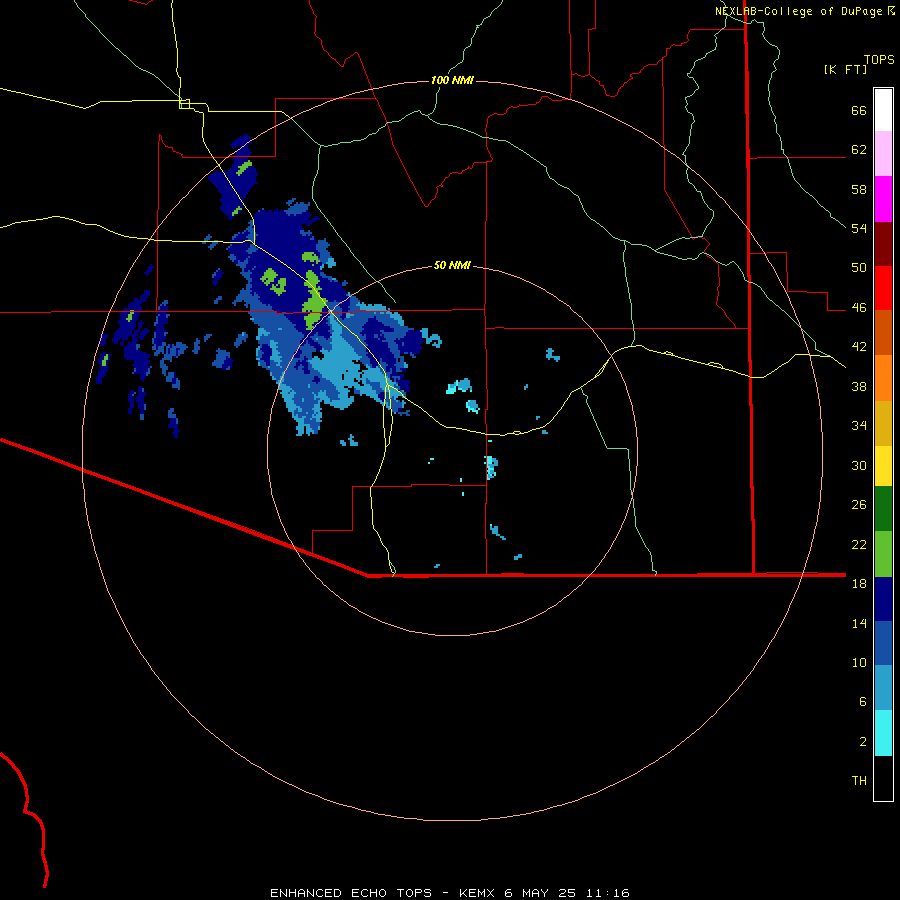
Task: Click the ENHANCED ECHO TOPS KEMX caption
Action: tap(450, 893)
